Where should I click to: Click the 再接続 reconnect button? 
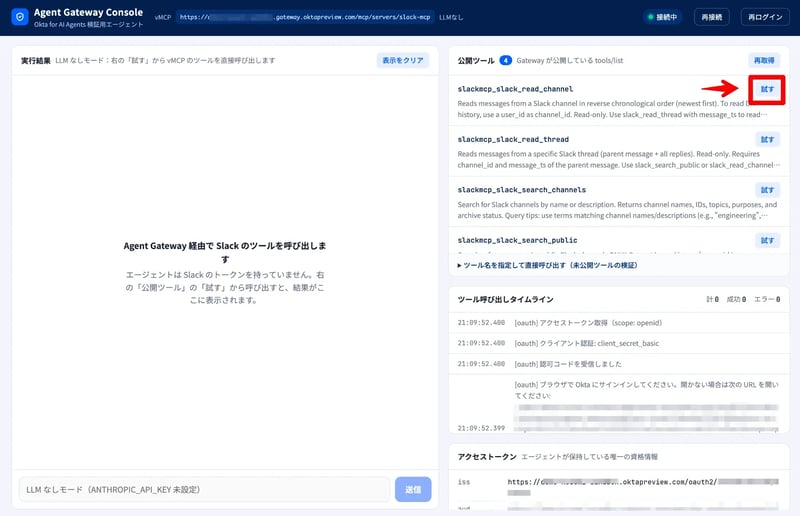pyautogui.click(x=711, y=17)
